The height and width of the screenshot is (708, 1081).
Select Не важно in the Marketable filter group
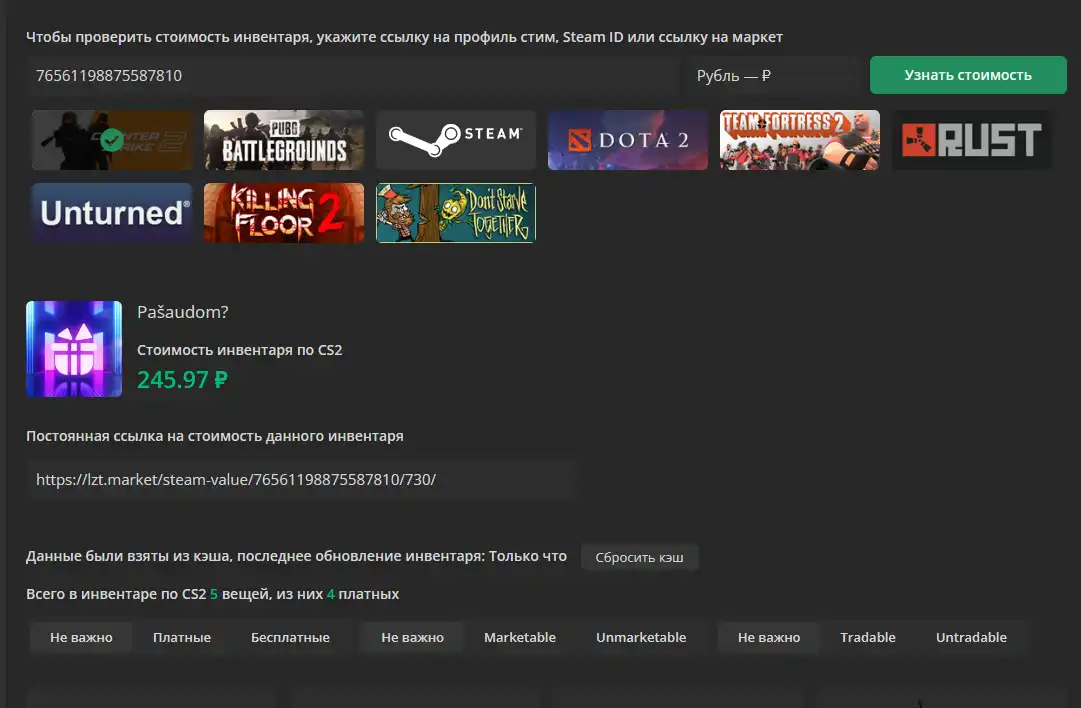pyautogui.click(x=412, y=638)
